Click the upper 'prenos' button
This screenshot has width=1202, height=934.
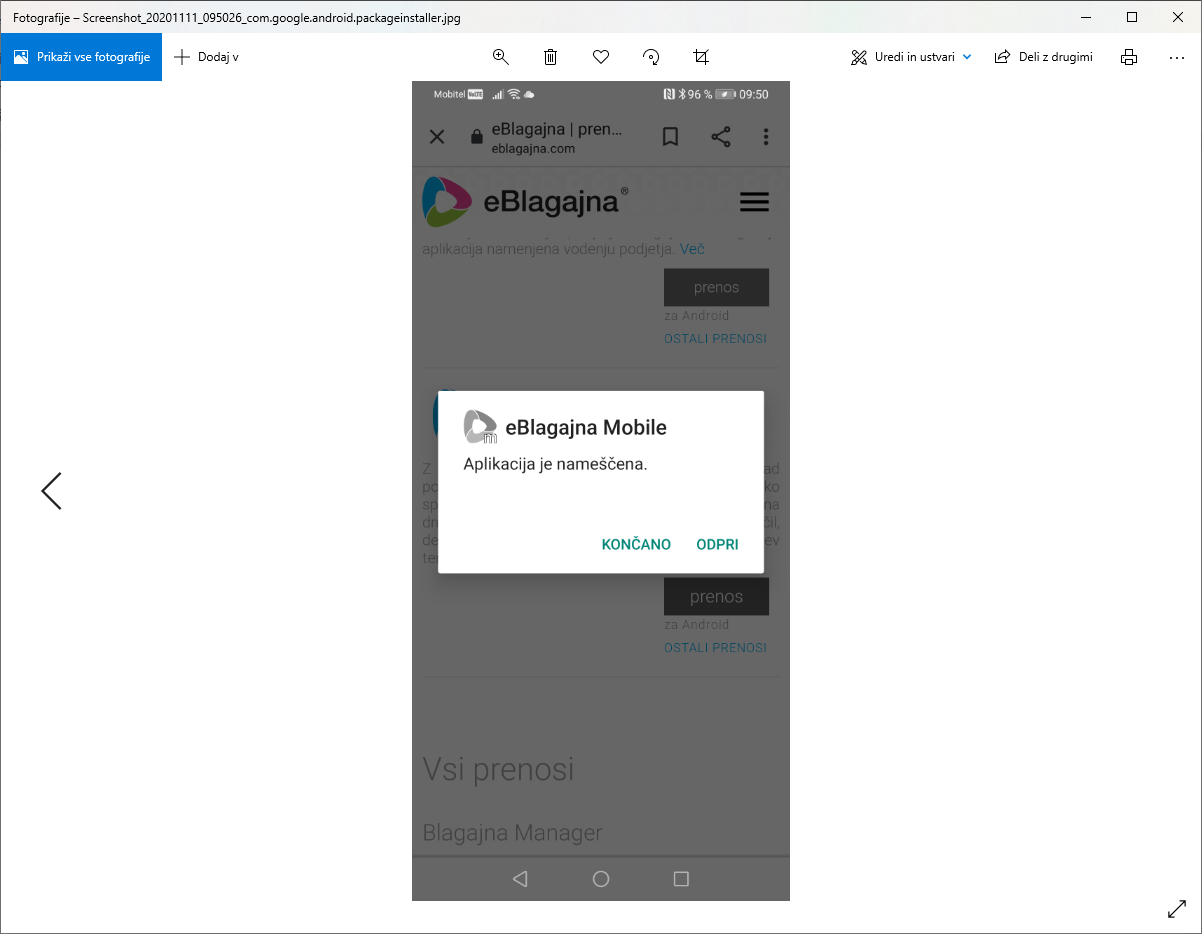[716, 287]
